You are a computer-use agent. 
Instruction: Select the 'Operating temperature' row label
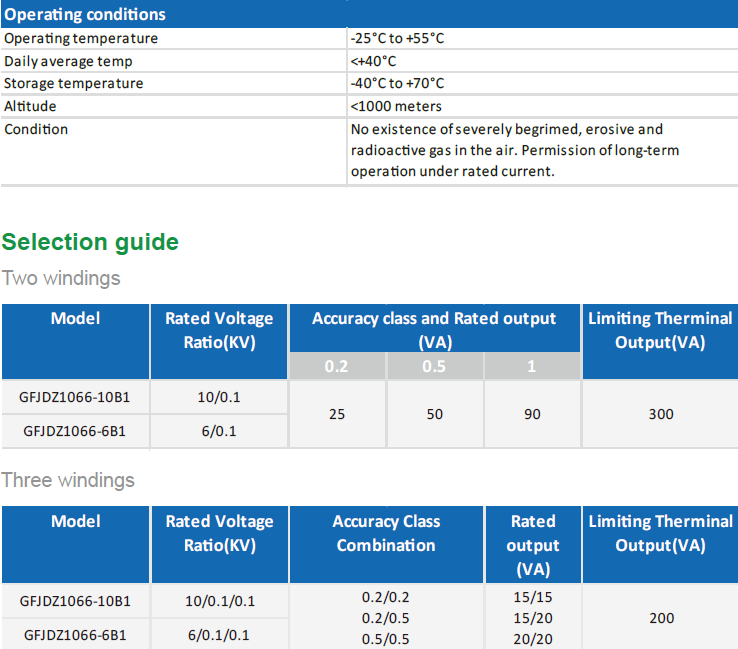(81, 38)
